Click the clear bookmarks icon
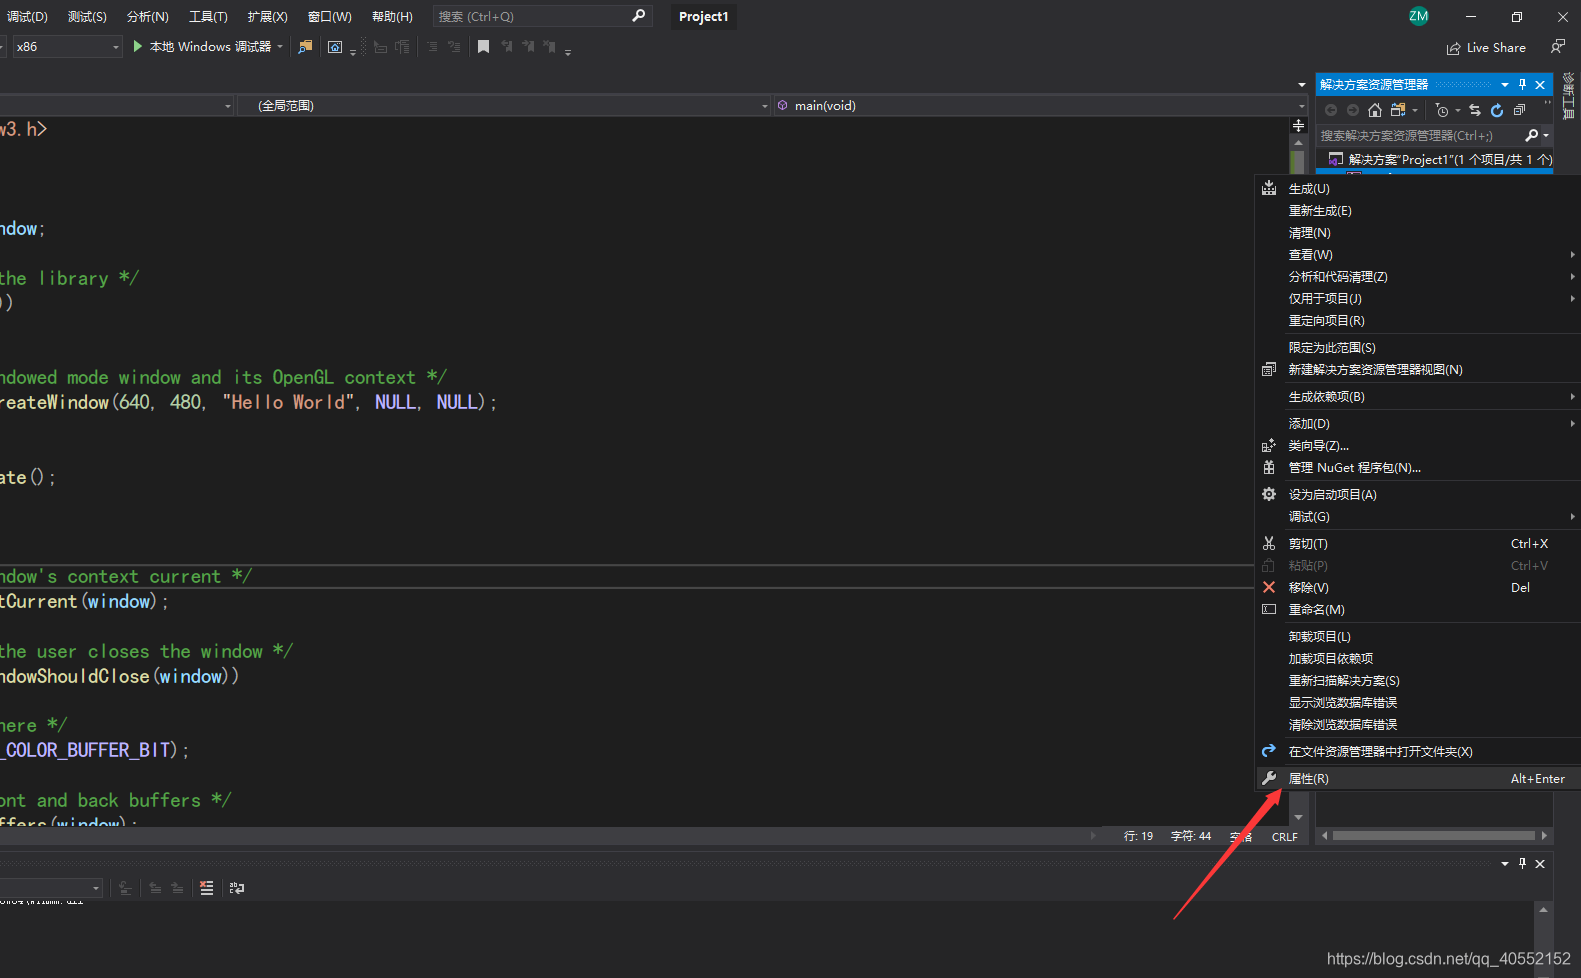Image resolution: width=1581 pixels, height=978 pixels. coord(549,47)
